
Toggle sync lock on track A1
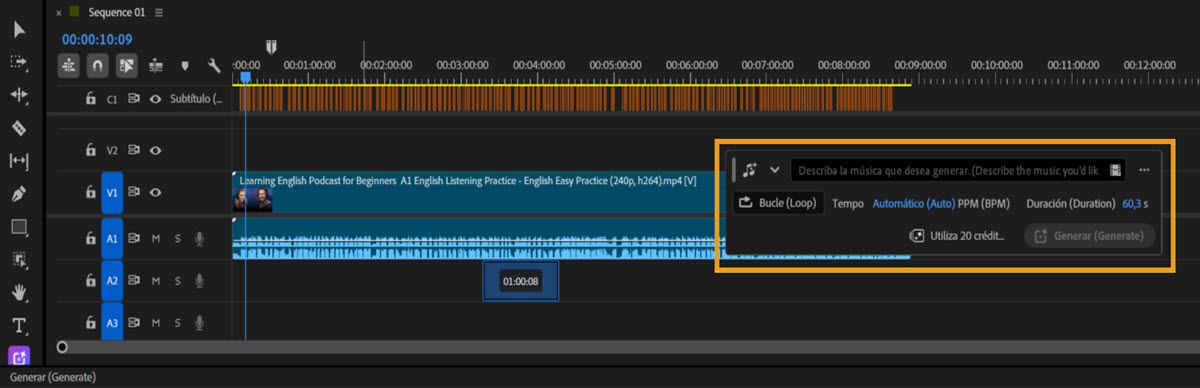pyautogui.click(x=135, y=239)
